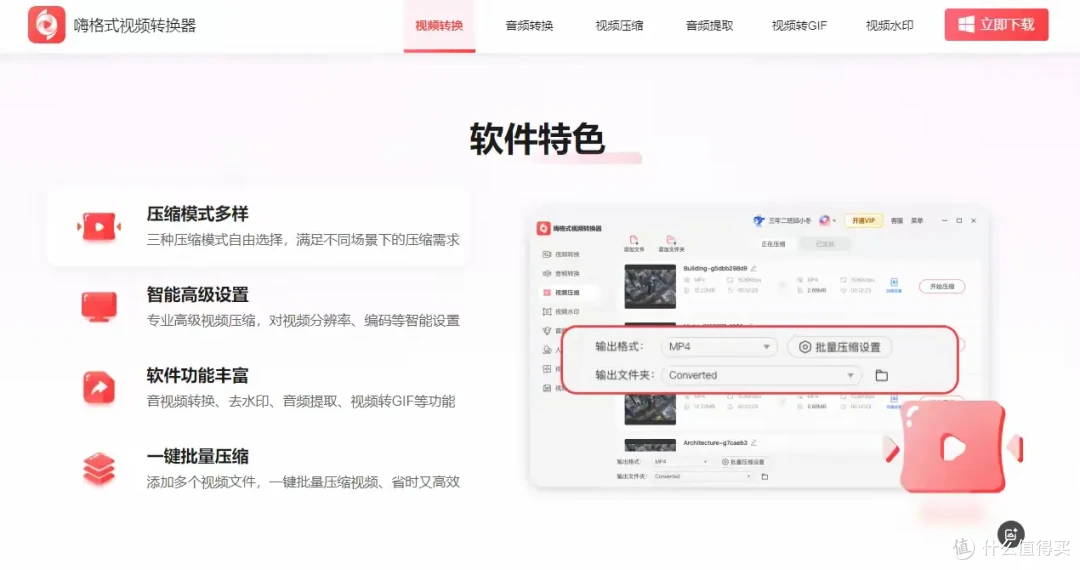
Task: Click the share-arrow icon beside 软件功能丰富
Action: (99, 388)
